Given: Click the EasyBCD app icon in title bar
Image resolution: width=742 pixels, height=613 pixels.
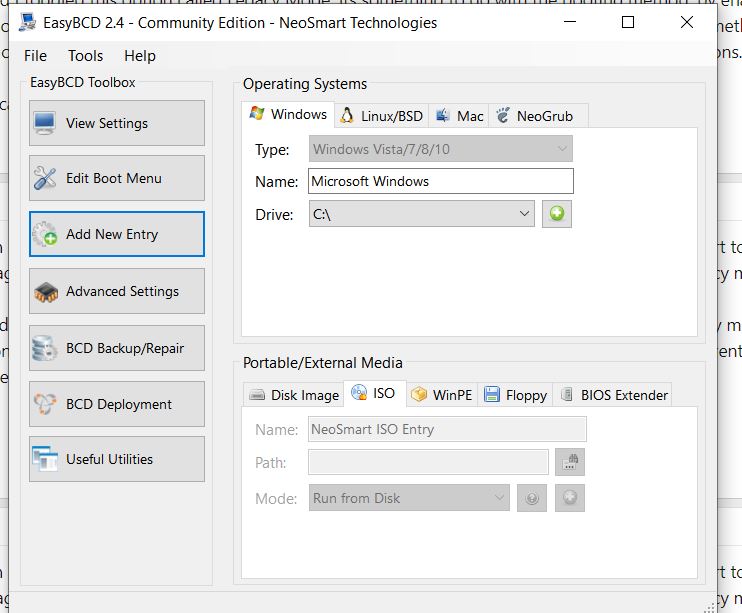Looking at the screenshot, I should click(27, 22).
